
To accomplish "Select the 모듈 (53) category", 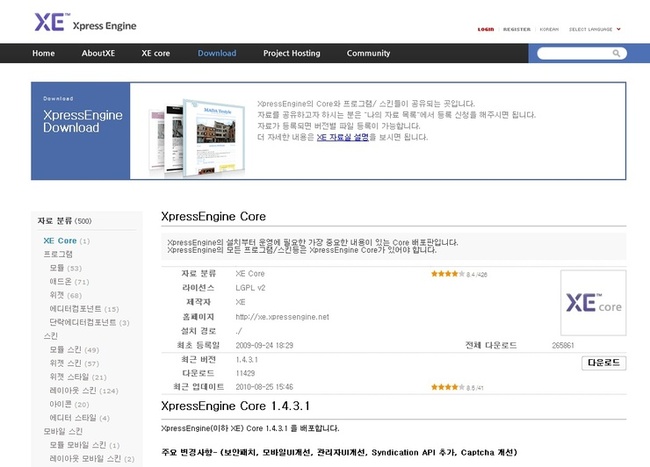I will pos(65,268).
